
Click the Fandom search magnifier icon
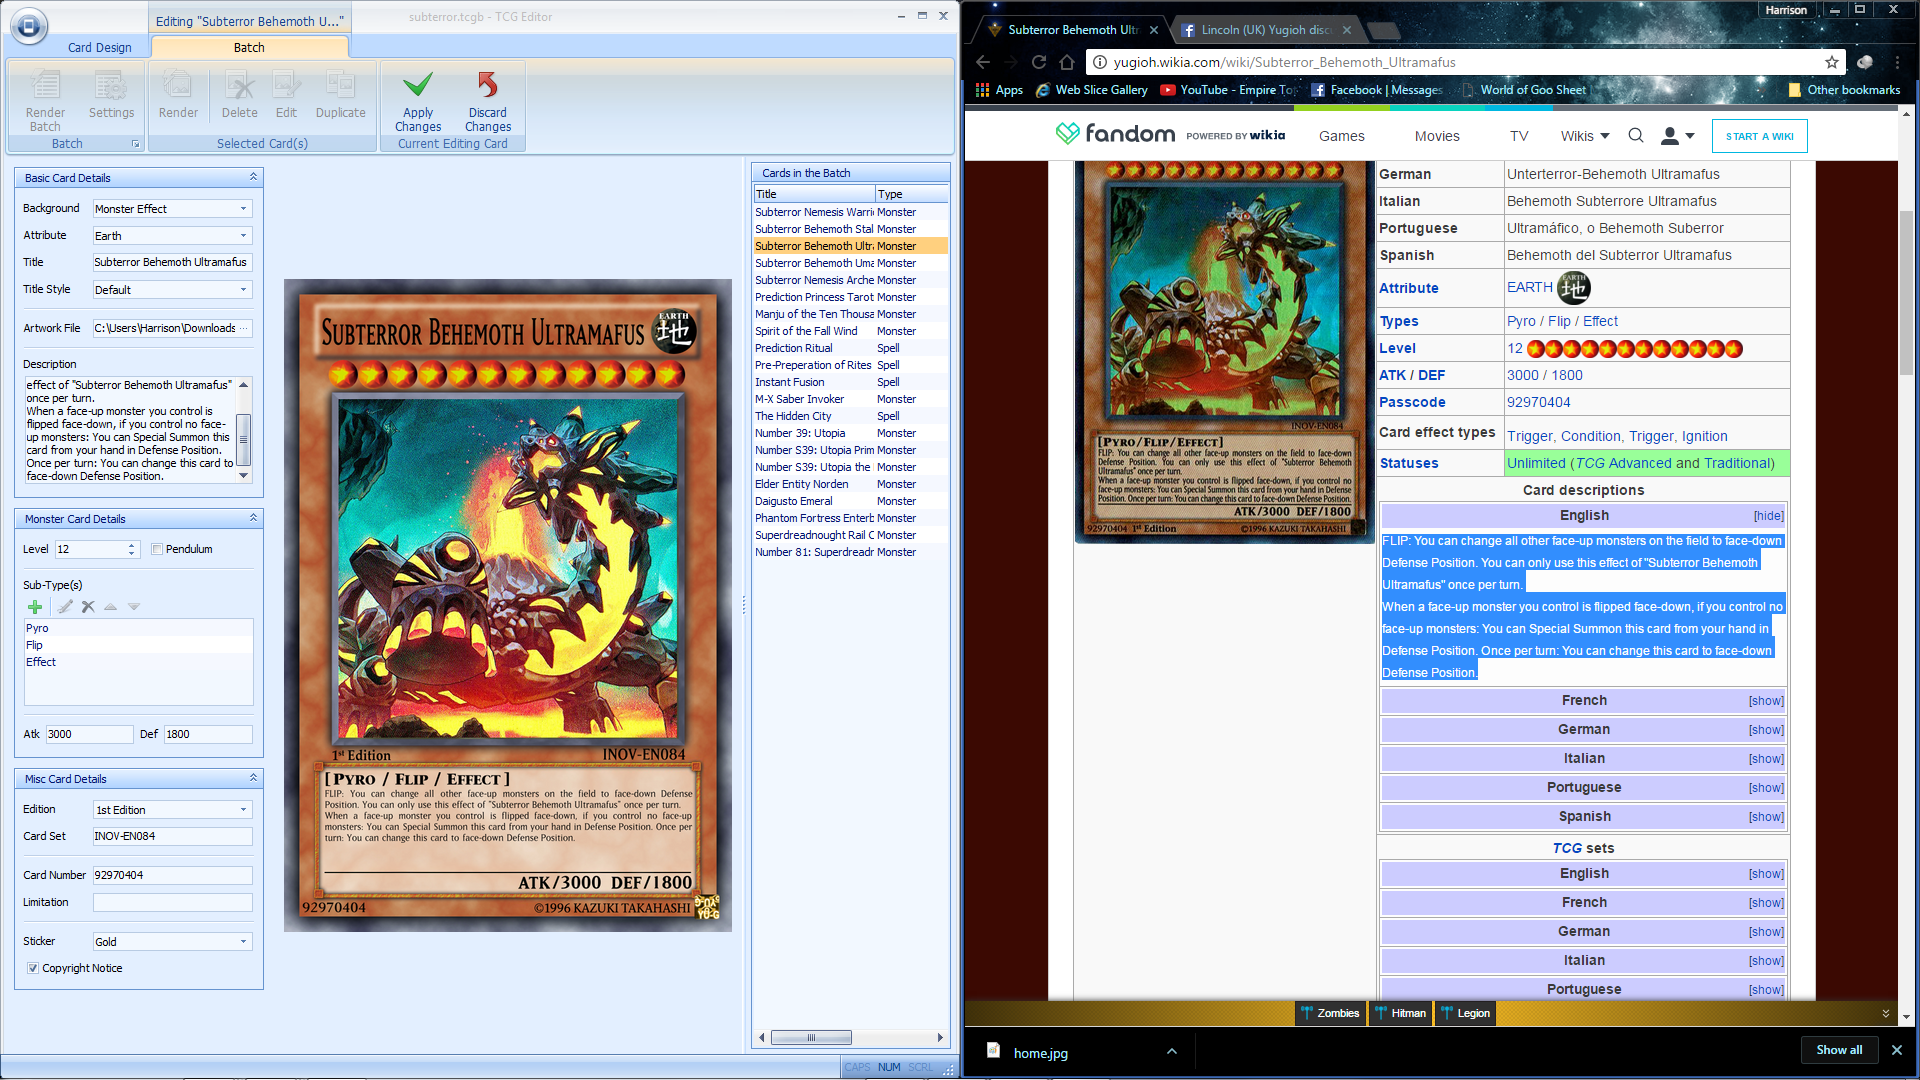pyautogui.click(x=1635, y=136)
